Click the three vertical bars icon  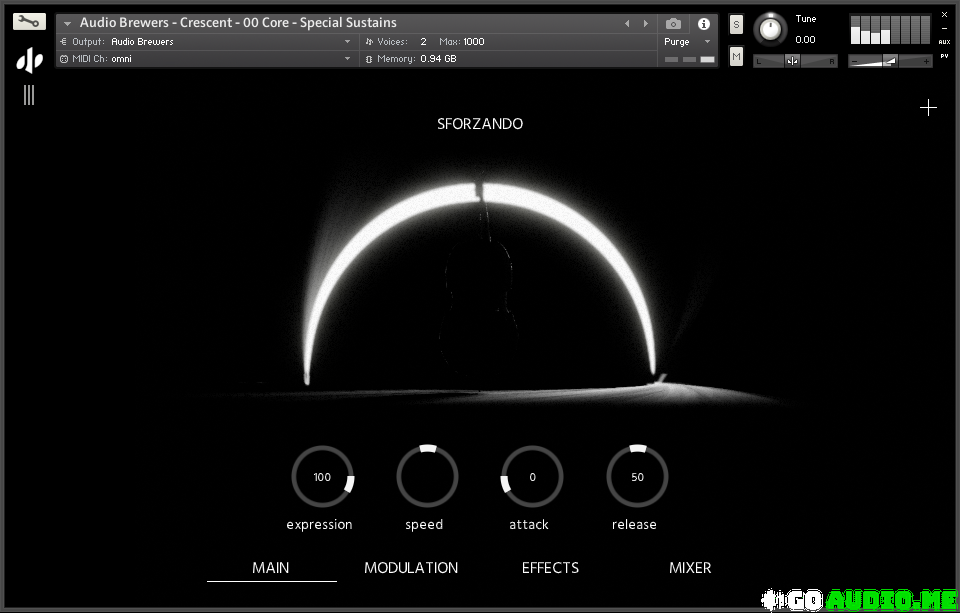(29, 95)
